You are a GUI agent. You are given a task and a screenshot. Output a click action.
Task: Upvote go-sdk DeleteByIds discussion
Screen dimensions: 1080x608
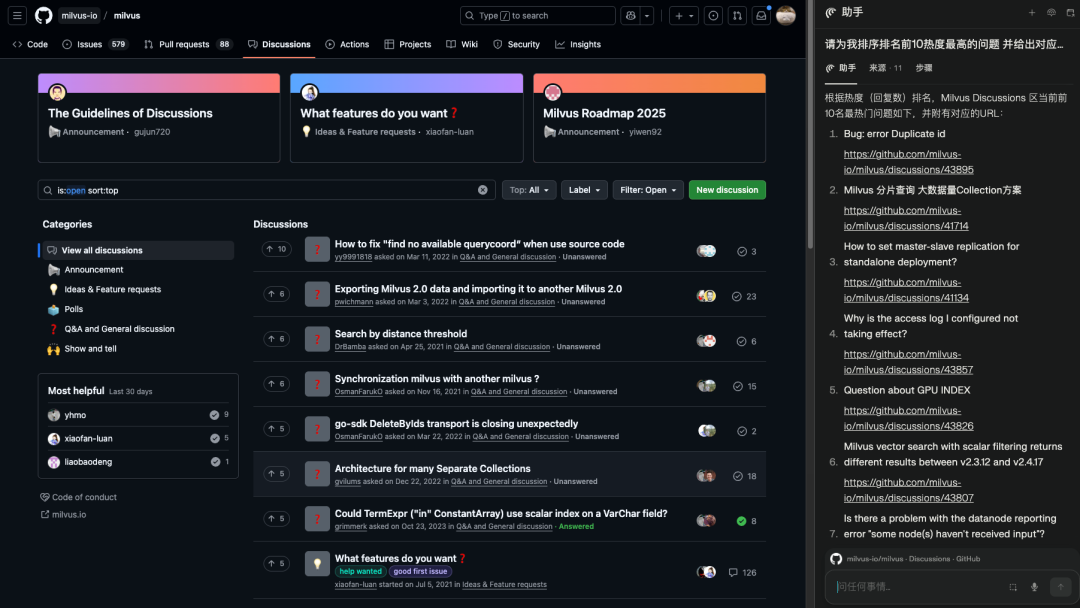pos(276,428)
